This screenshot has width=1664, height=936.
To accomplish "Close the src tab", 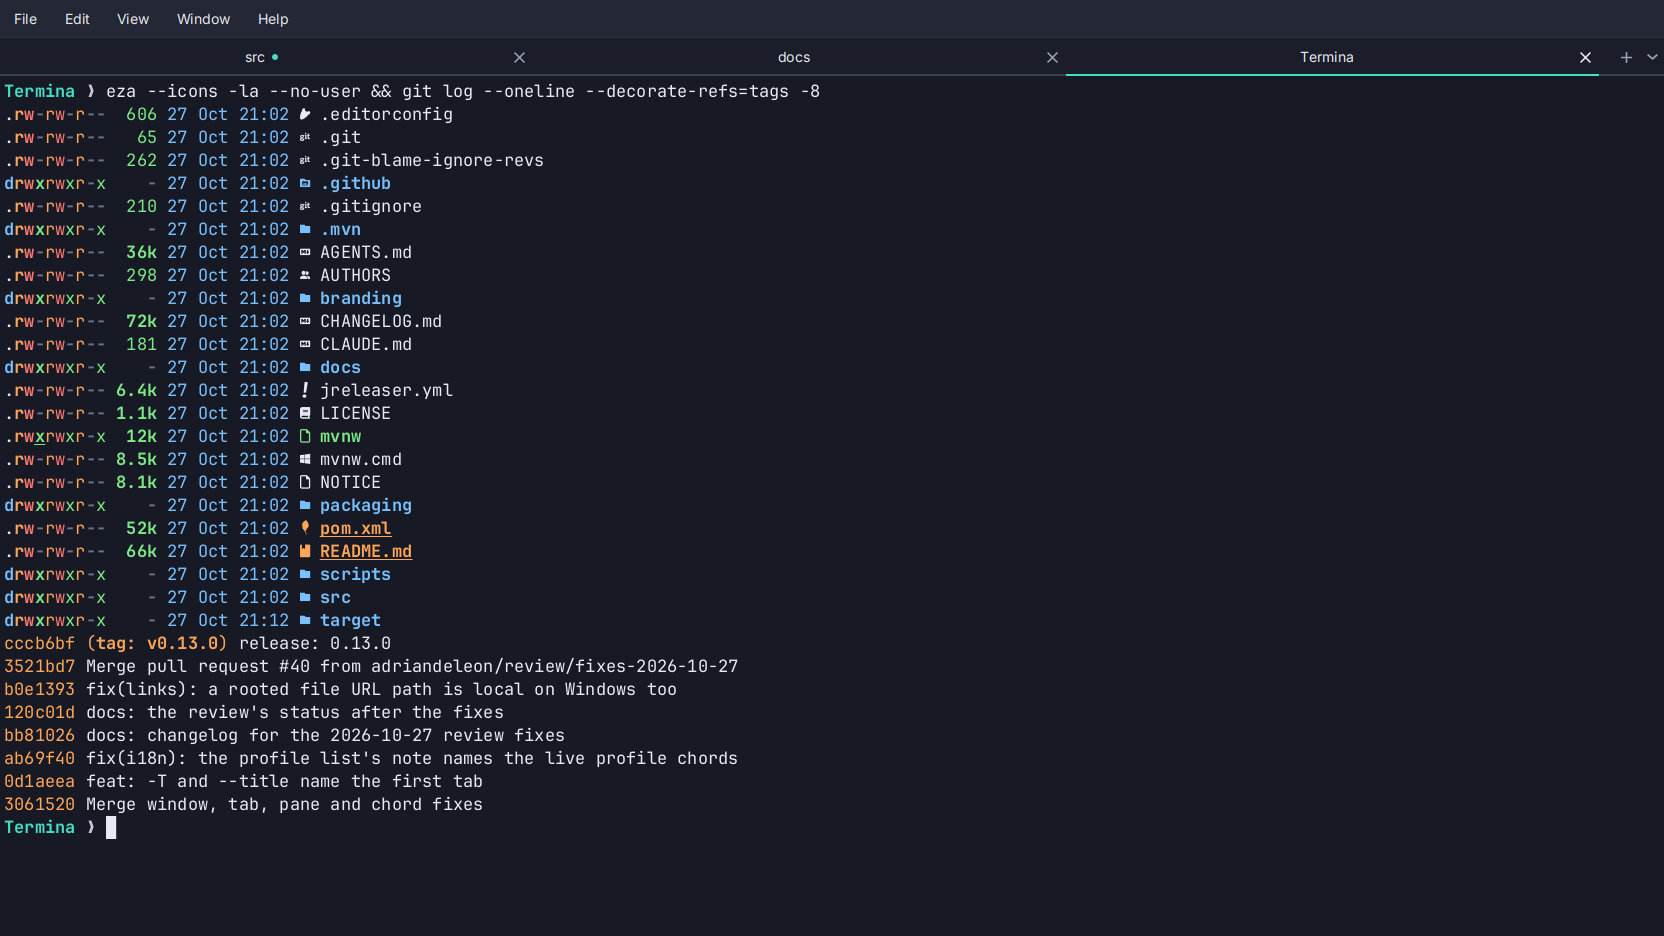I will pos(519,58).
